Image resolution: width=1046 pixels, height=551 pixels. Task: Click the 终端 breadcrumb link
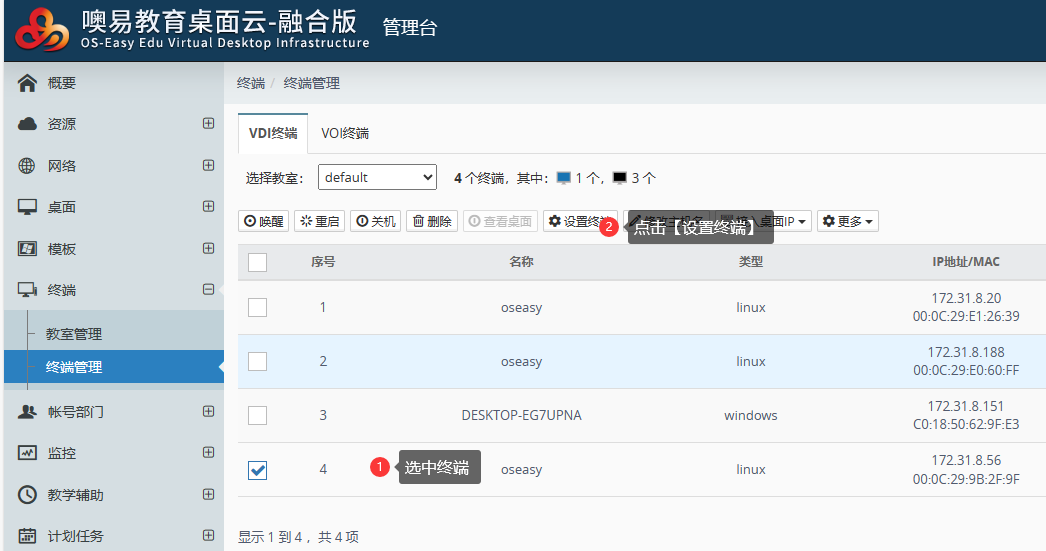[250, 83]
